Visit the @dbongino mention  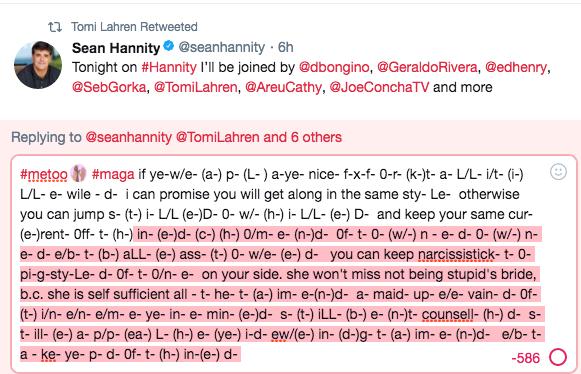click(x=334, y=67)
